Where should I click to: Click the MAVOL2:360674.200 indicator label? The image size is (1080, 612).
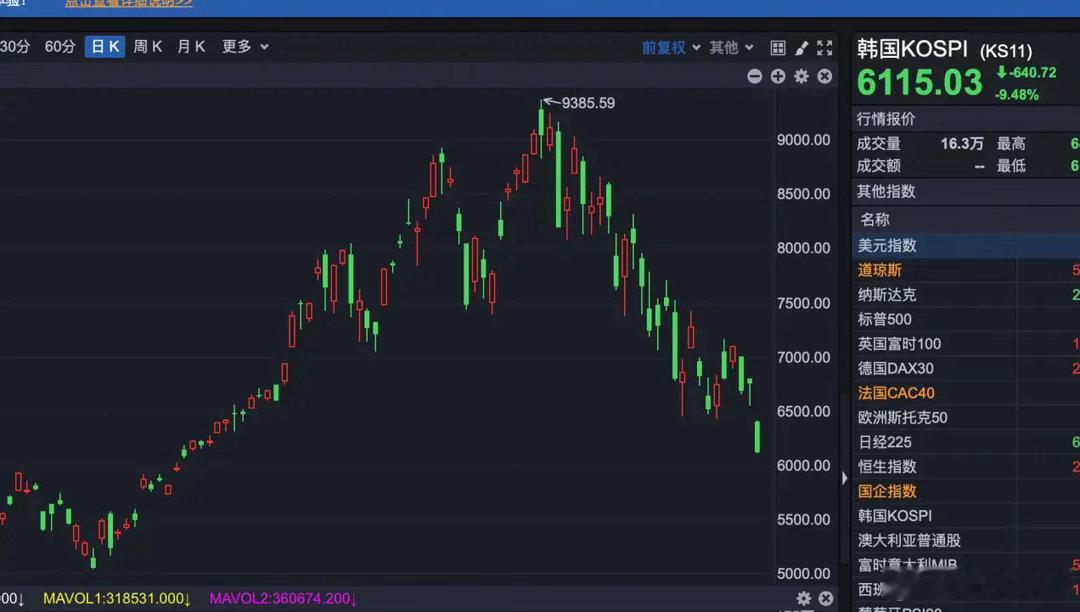tap(283, 598)
